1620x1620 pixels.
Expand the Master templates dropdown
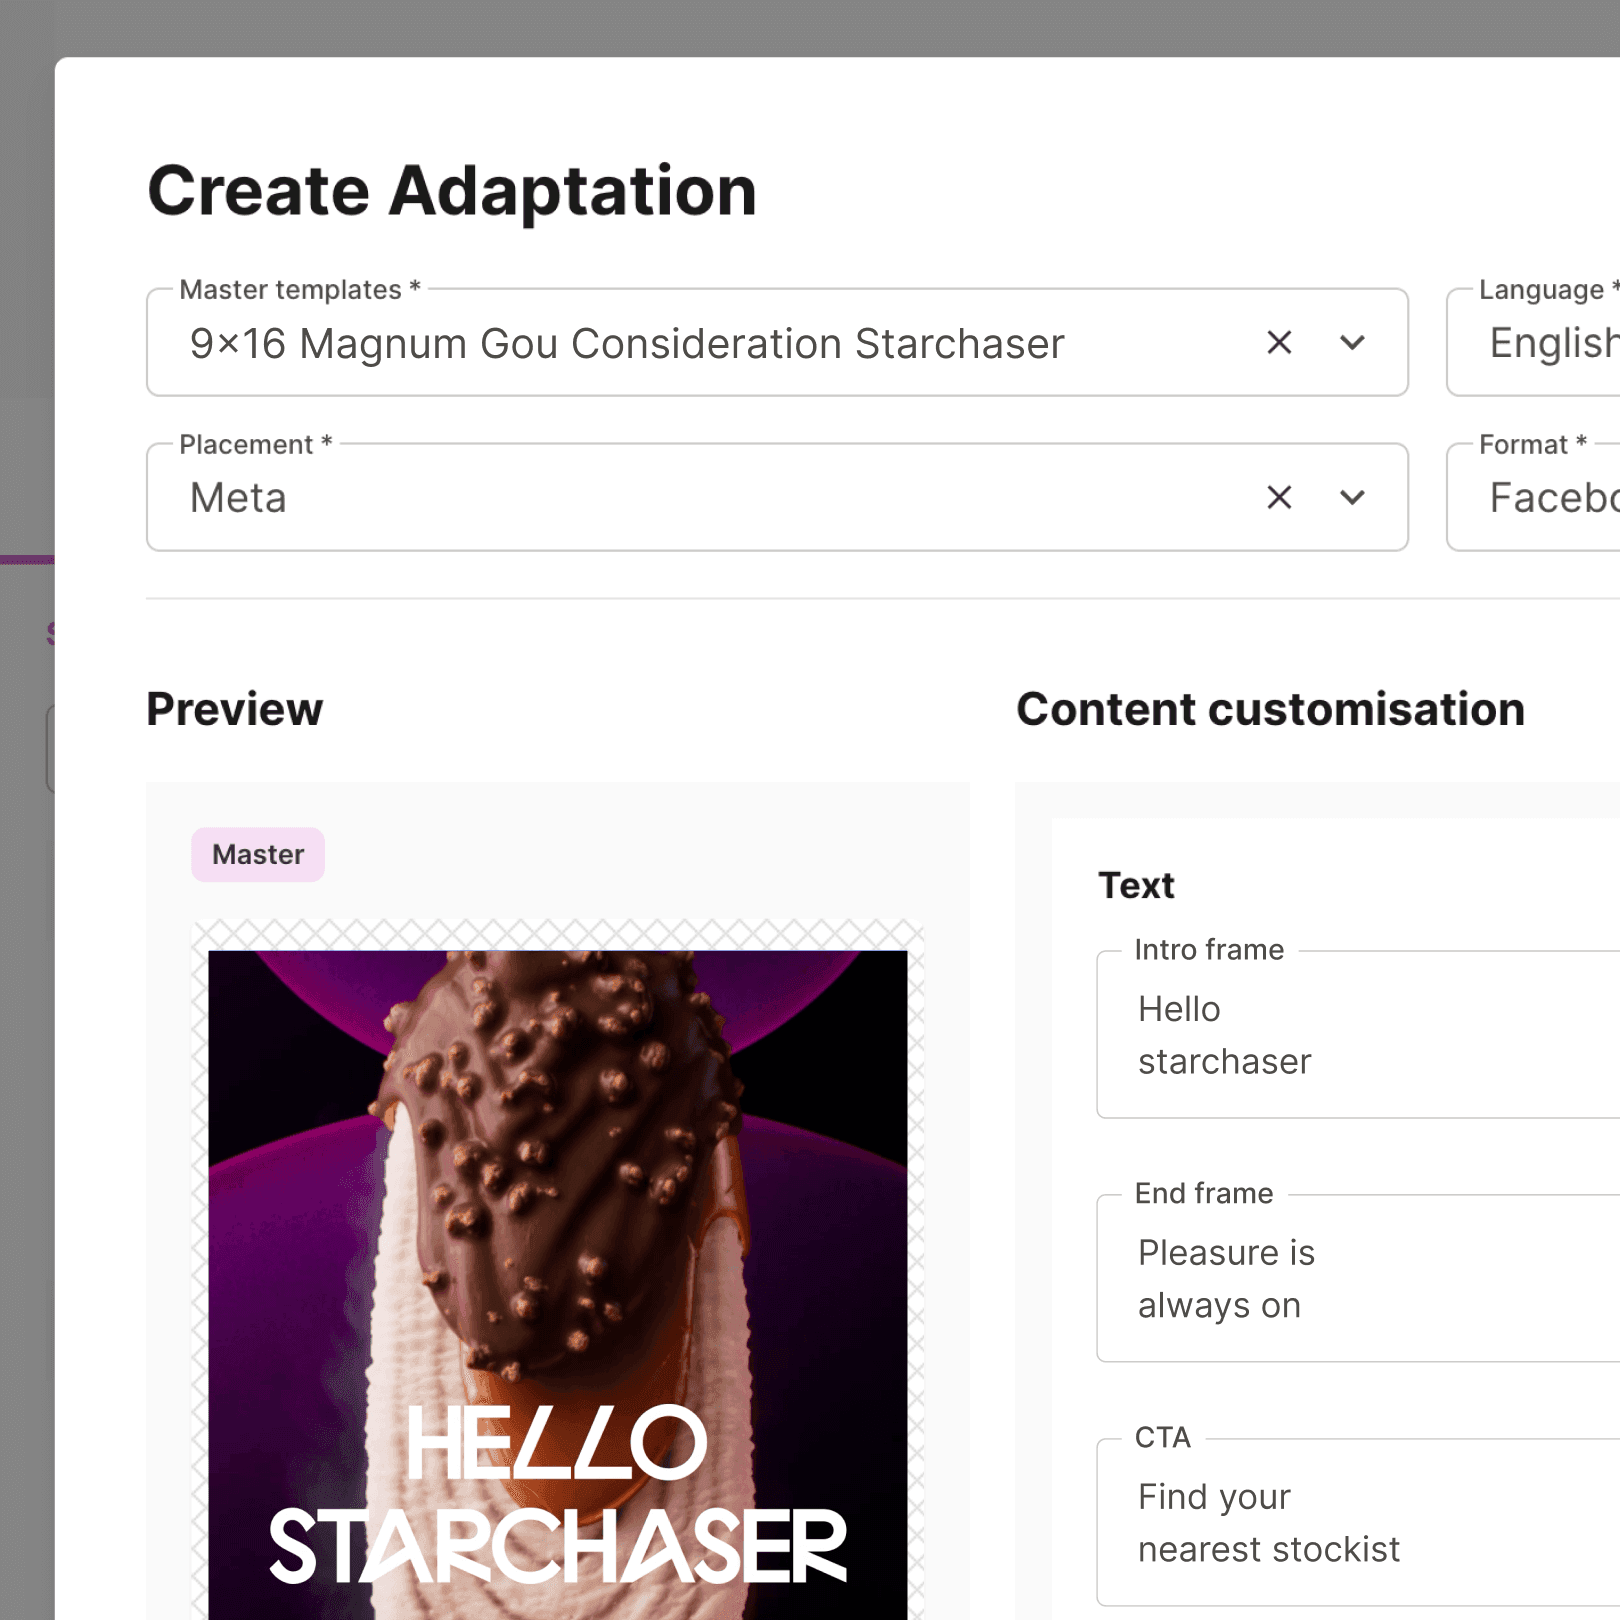click(1352, 342)
